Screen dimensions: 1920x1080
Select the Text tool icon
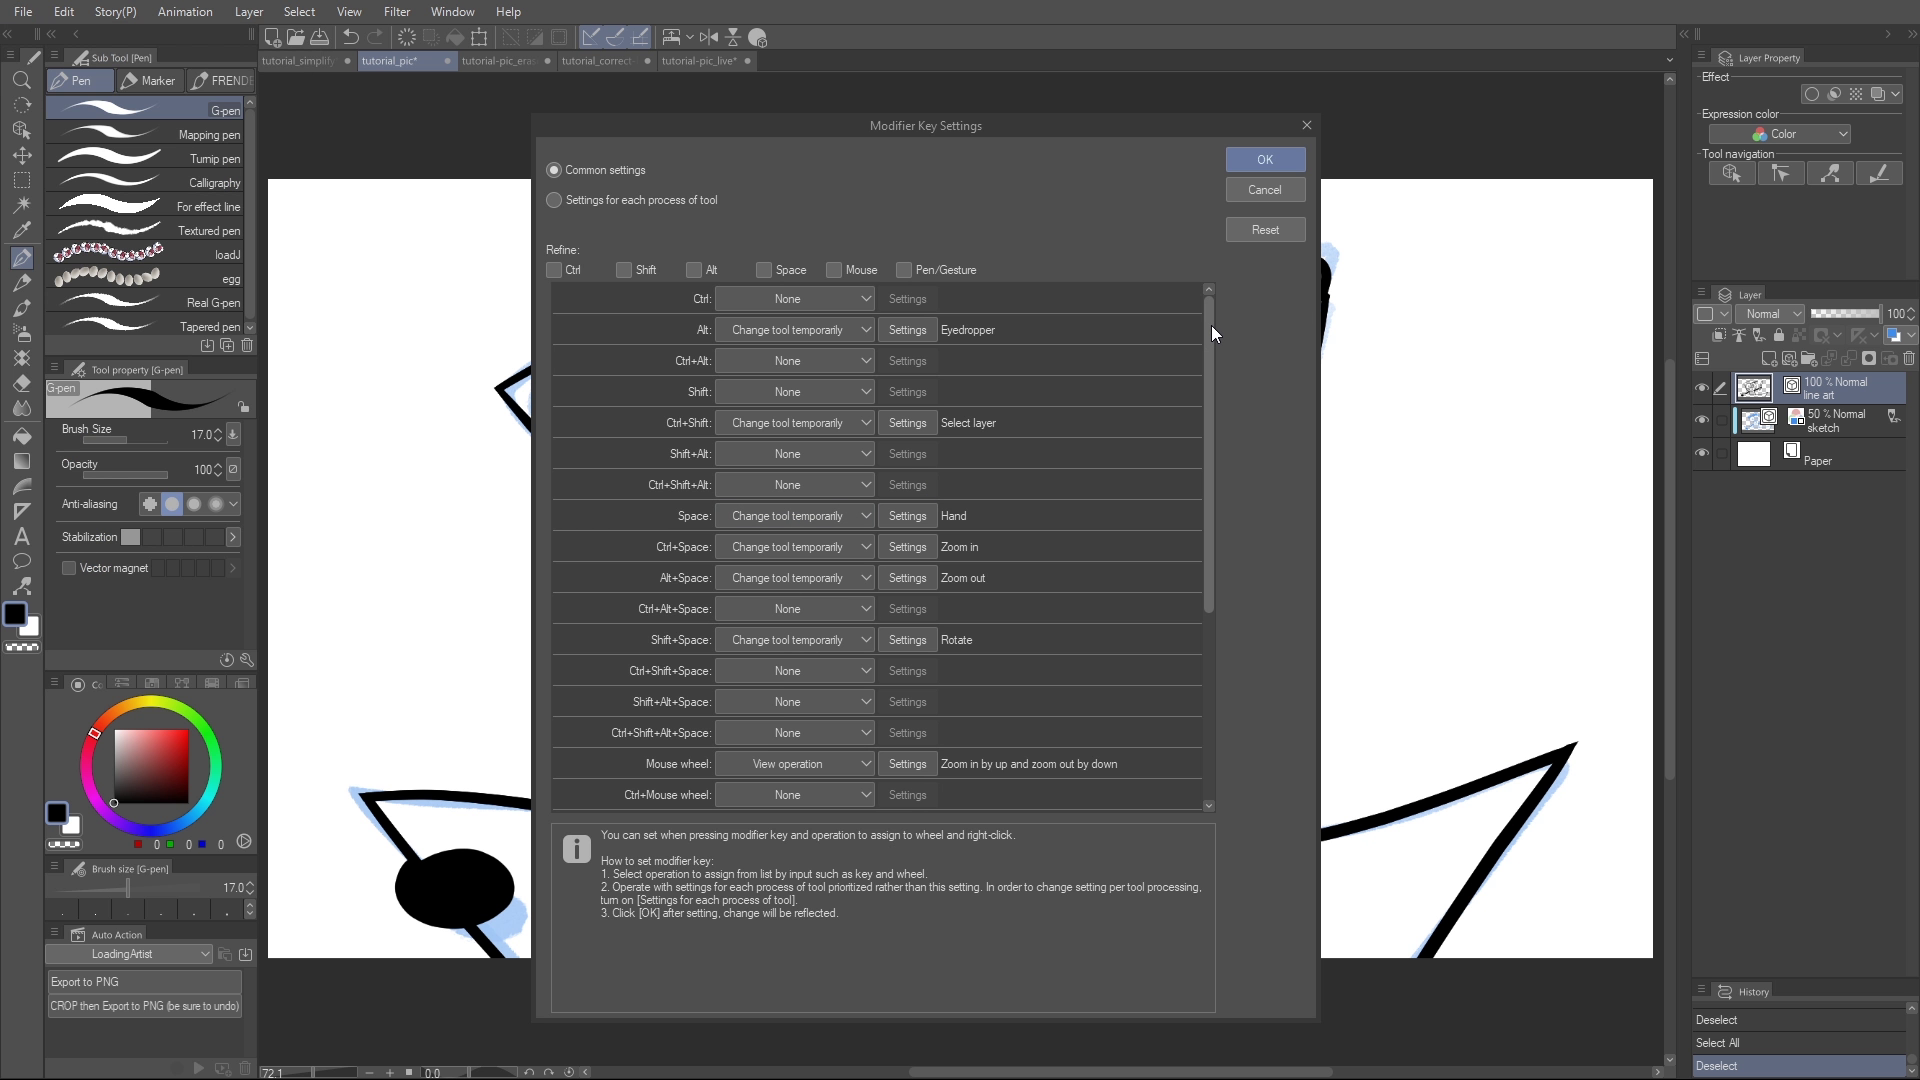tap(22, 536)
